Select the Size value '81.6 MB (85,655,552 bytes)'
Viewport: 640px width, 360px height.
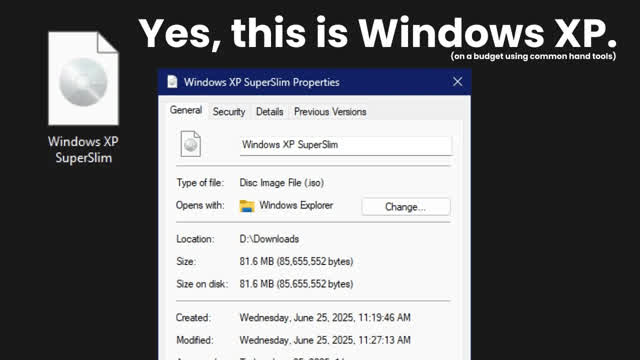coord(296,261)
